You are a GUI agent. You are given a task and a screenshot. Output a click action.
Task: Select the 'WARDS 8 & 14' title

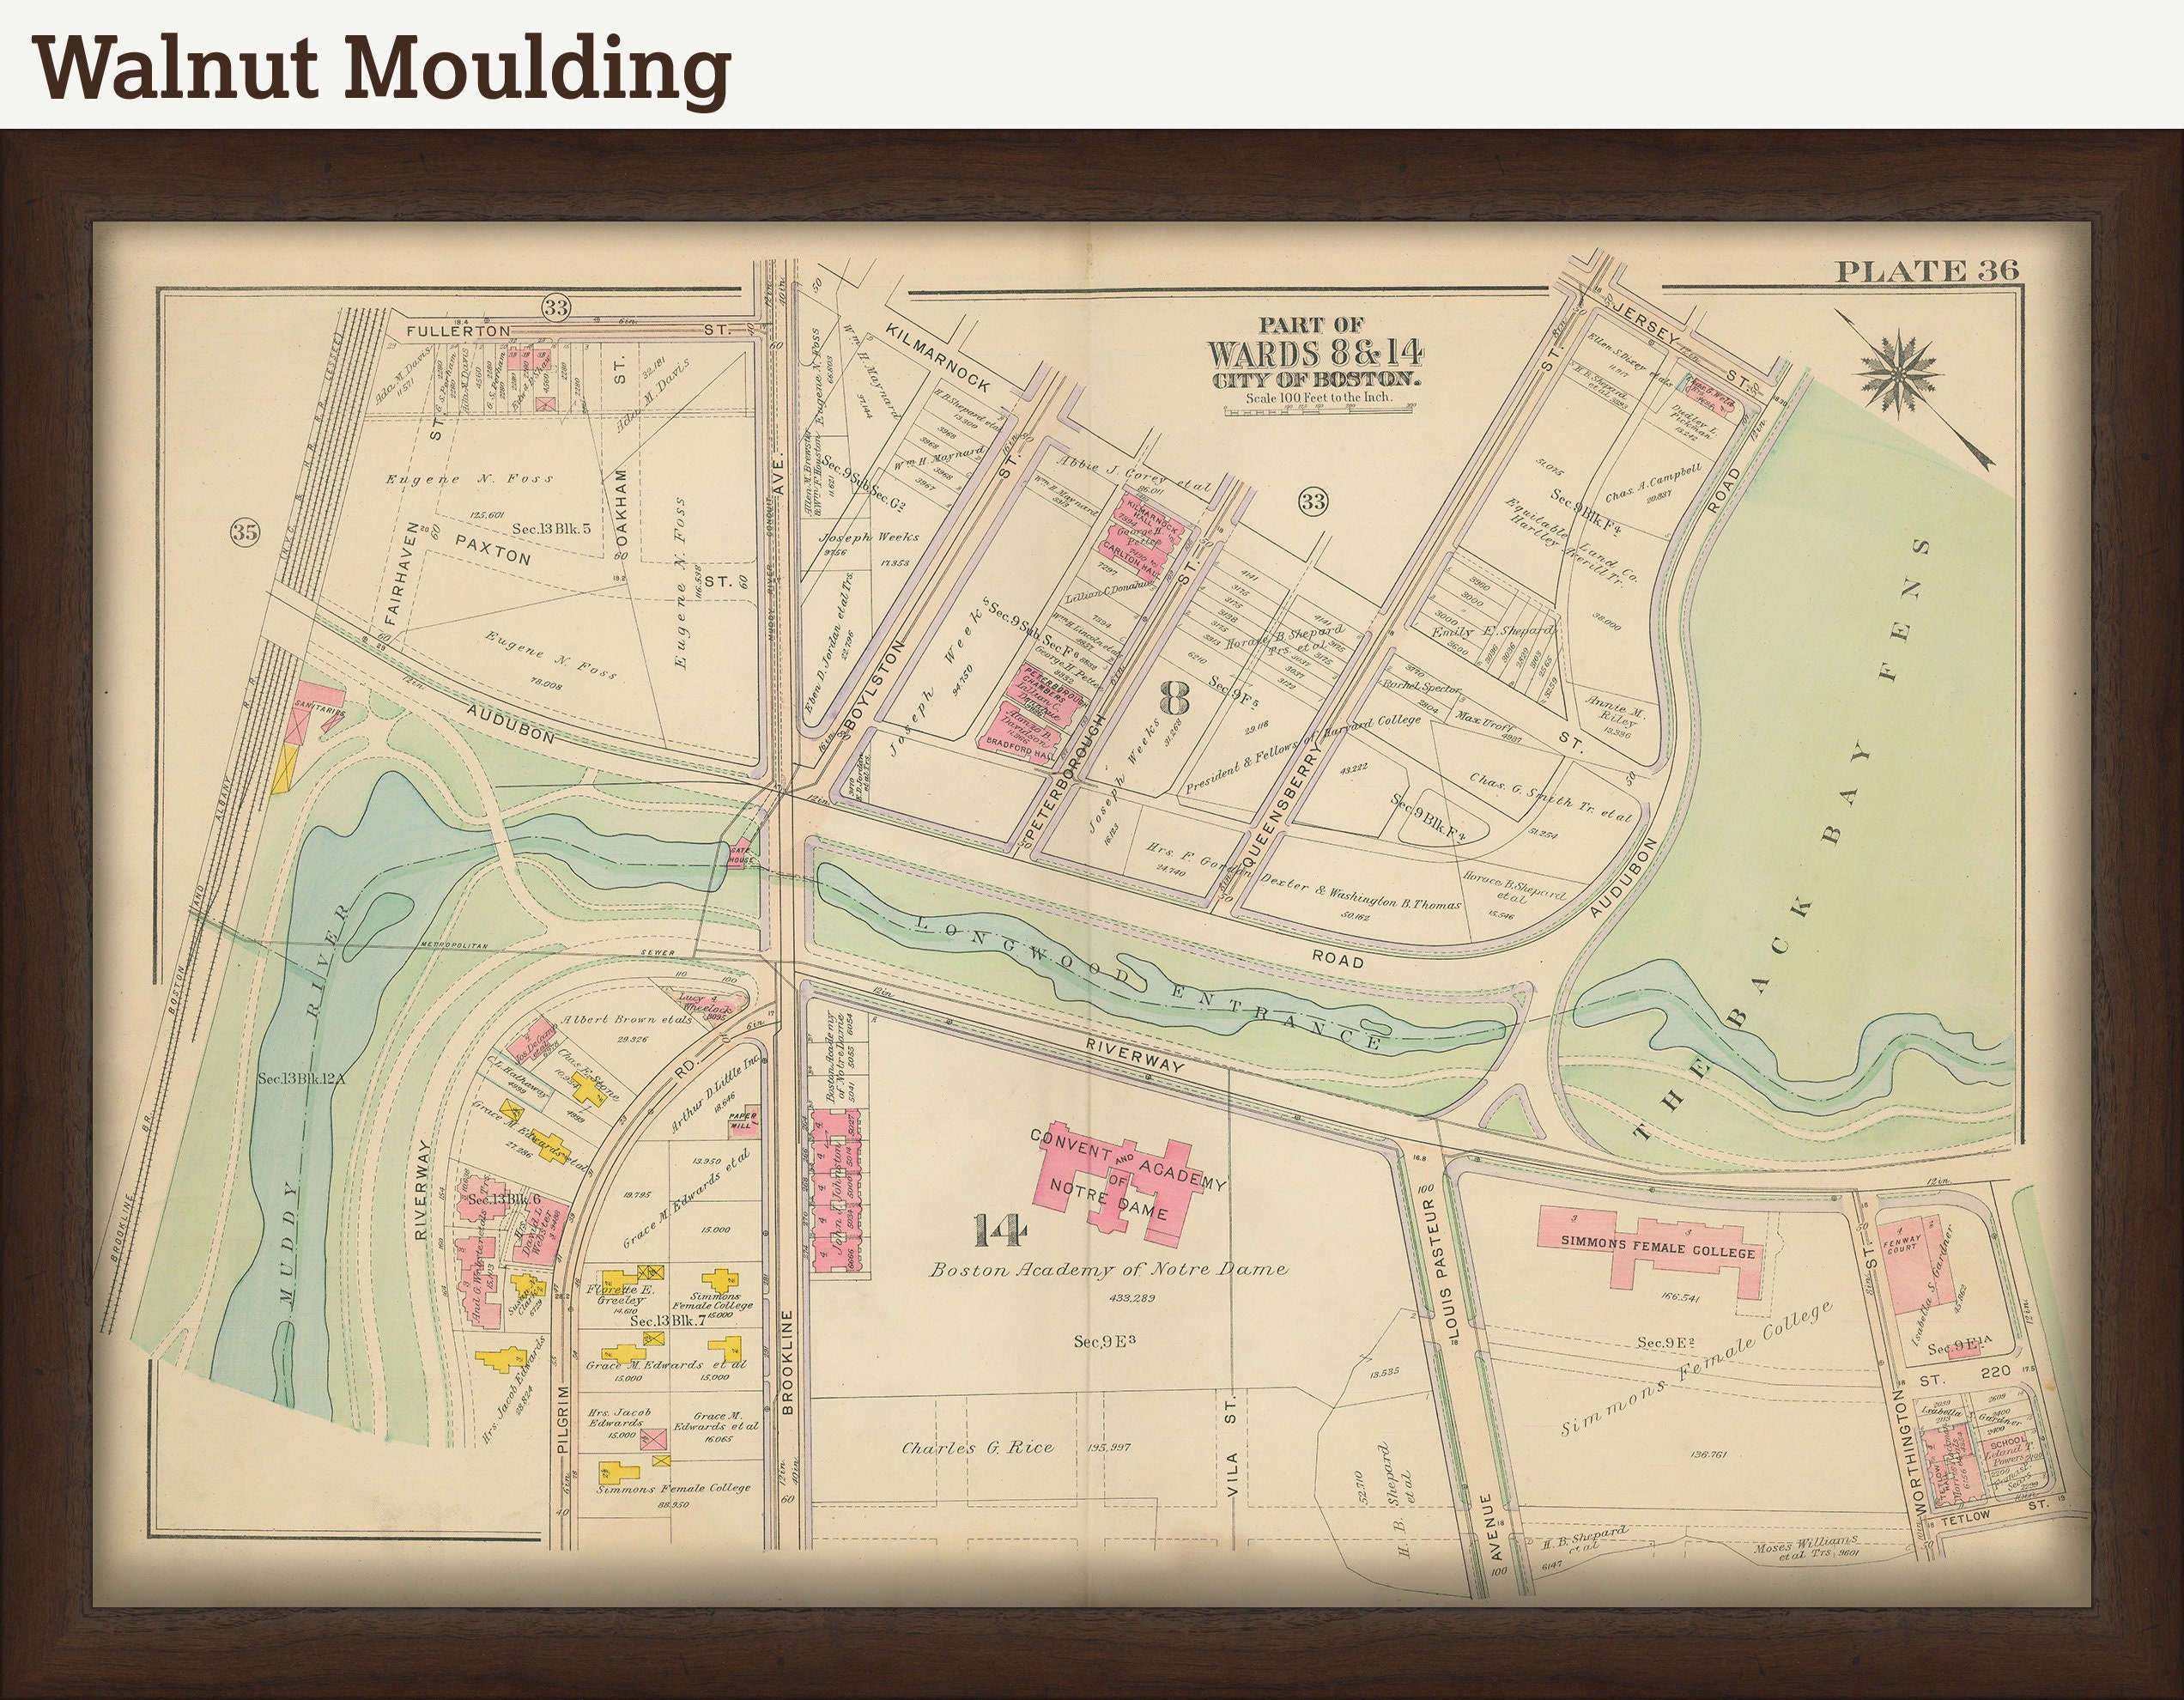pyautogui.click(x=1315, y=354)
